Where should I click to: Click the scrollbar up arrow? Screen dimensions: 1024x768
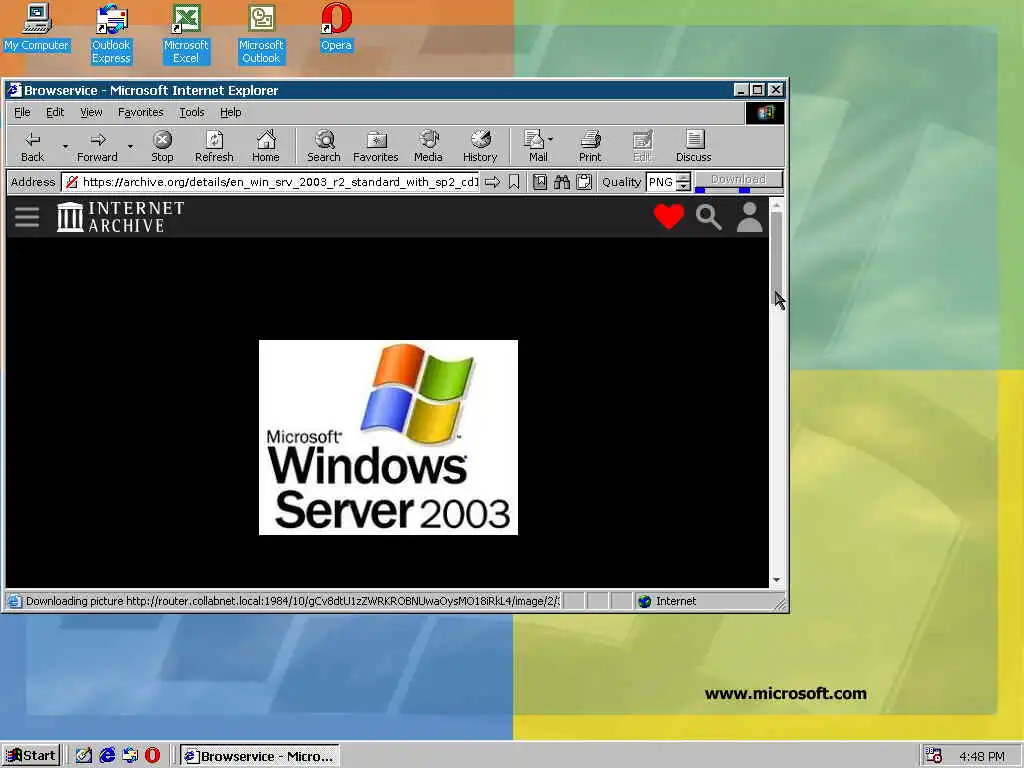tap(776, 206)
